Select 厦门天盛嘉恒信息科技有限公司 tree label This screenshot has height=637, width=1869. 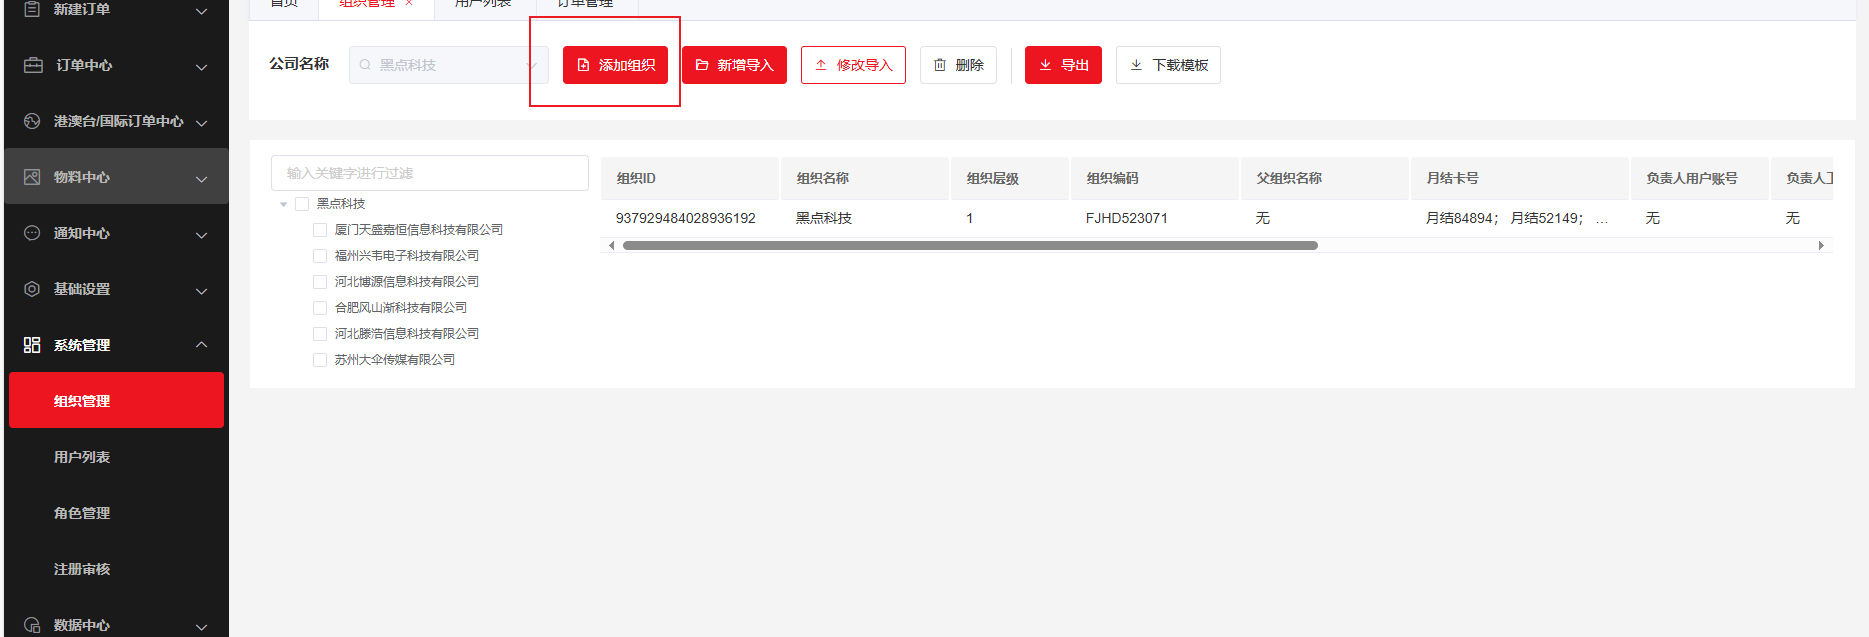point(419,230)
